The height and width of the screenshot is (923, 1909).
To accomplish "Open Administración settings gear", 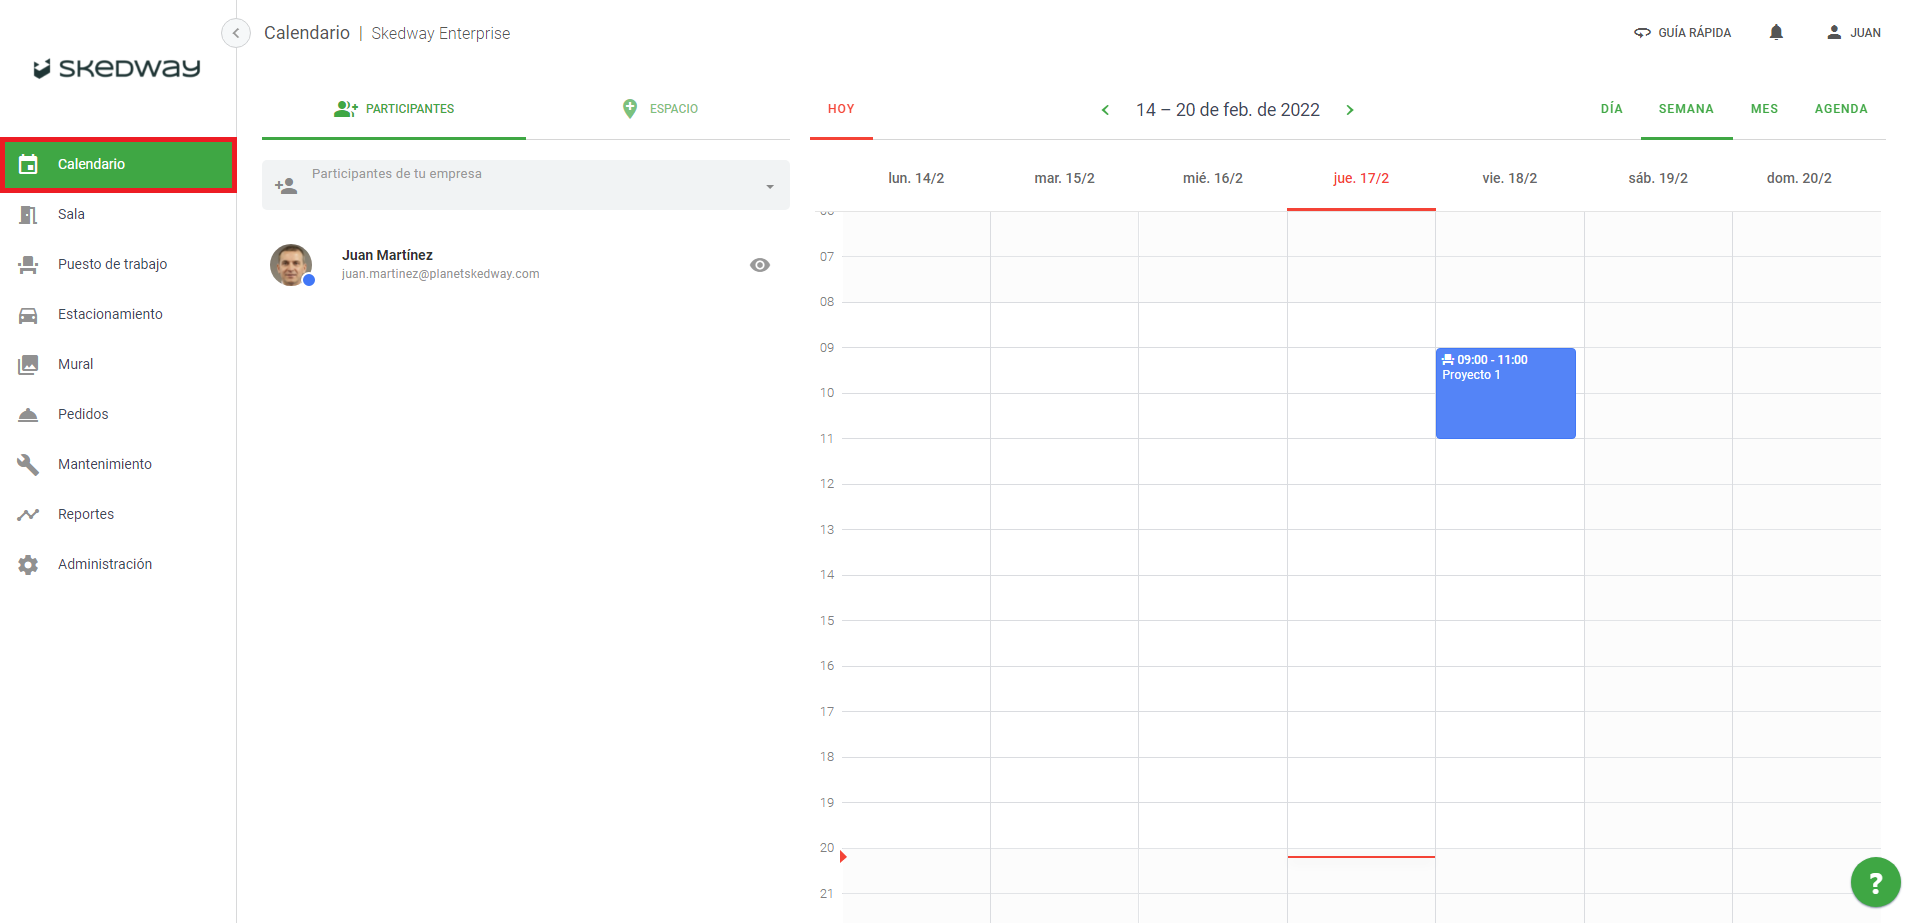I will (104, 564).
